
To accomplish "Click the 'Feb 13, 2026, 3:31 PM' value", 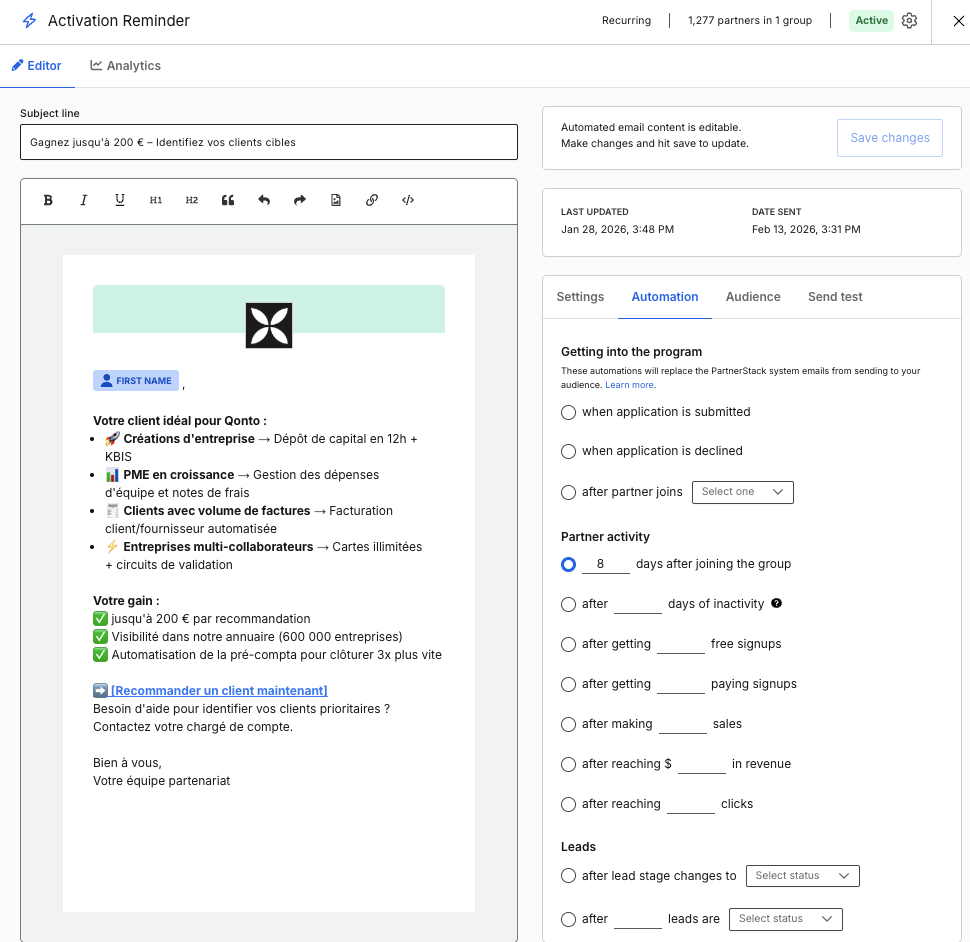I will pyautogui.click(x=806, y=229).
